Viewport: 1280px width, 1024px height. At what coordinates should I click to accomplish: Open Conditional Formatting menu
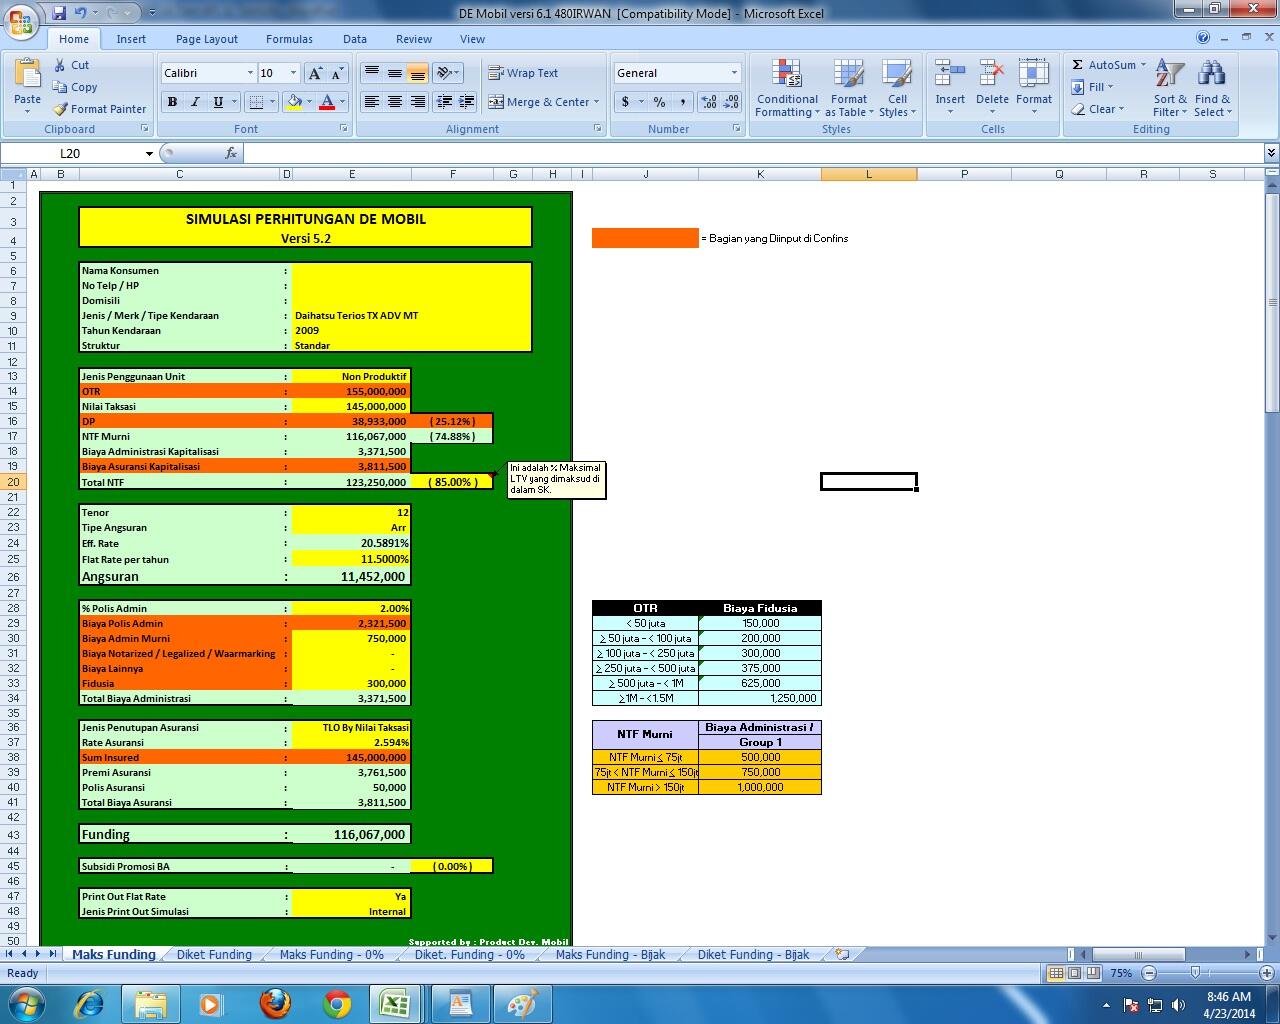787,88
